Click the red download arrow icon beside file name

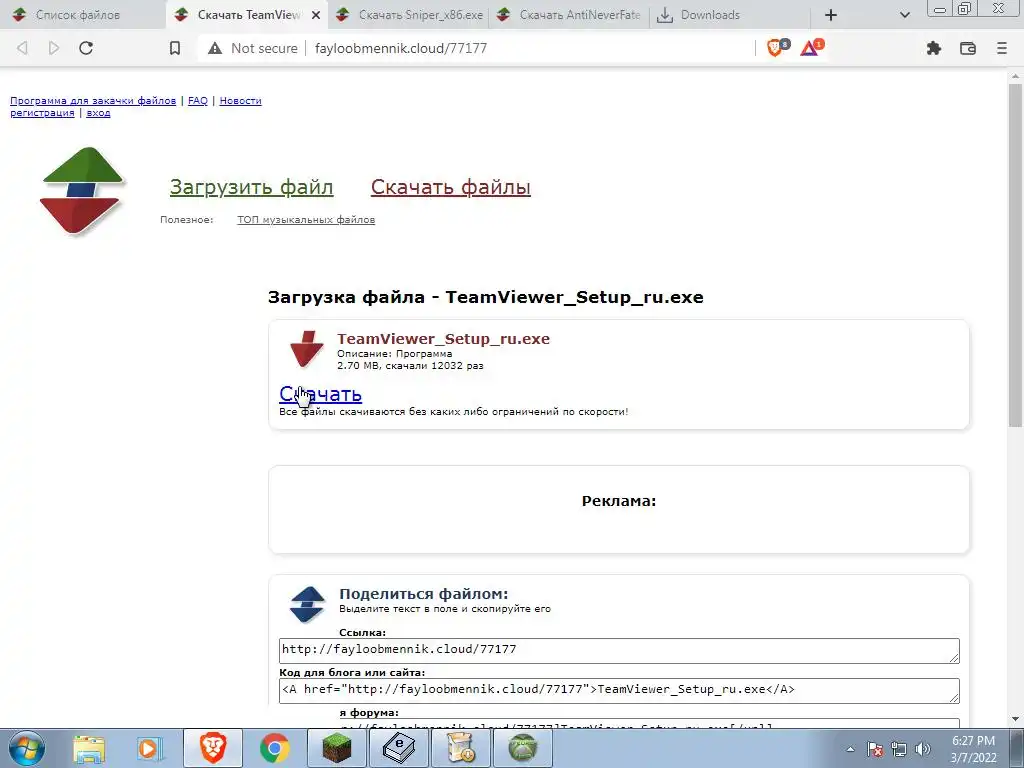click(x=306, y=349)
